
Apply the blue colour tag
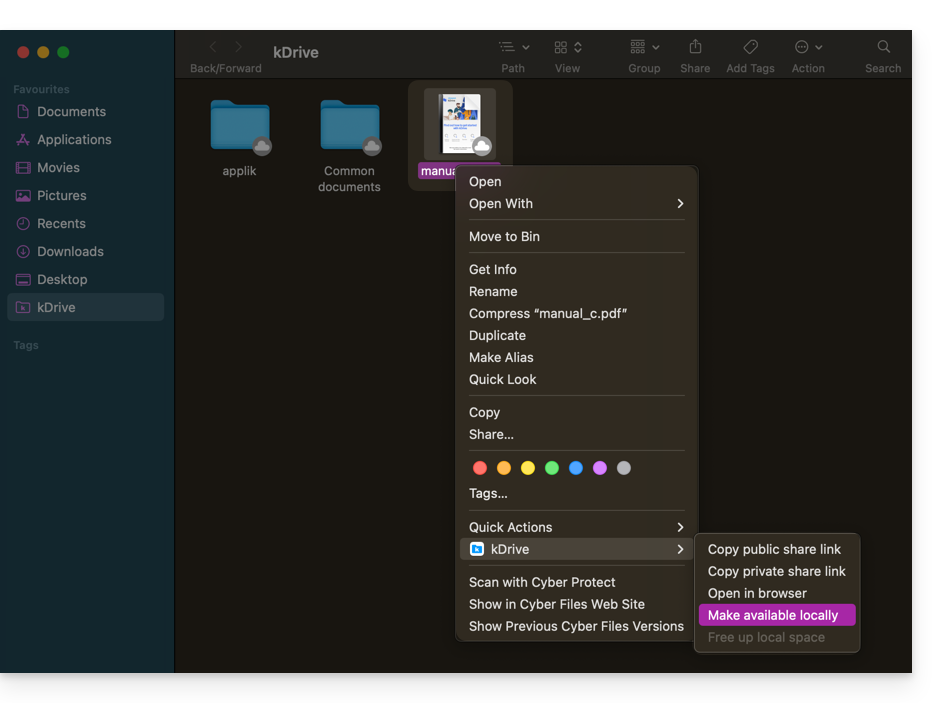(x=576, y=468)
